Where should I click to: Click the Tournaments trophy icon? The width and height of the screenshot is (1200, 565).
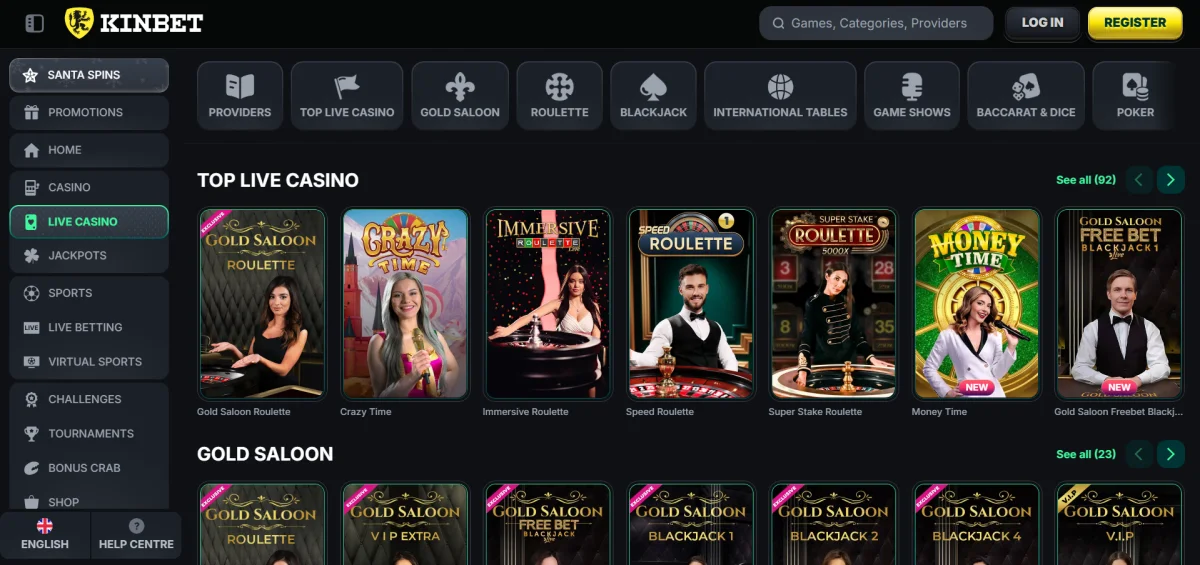[31, 433]
